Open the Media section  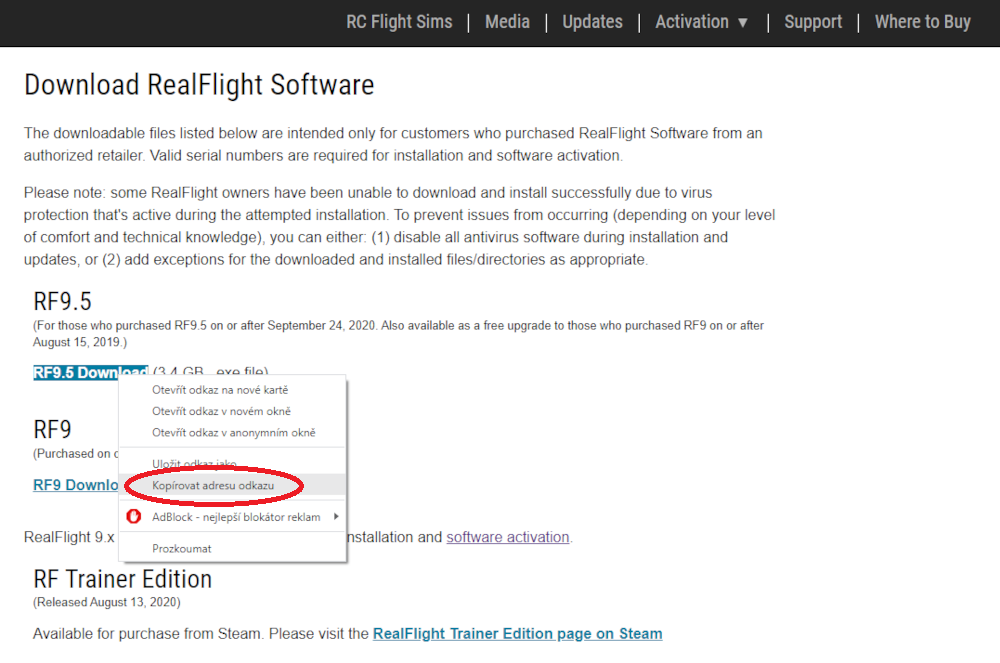(x=507, y=21)
